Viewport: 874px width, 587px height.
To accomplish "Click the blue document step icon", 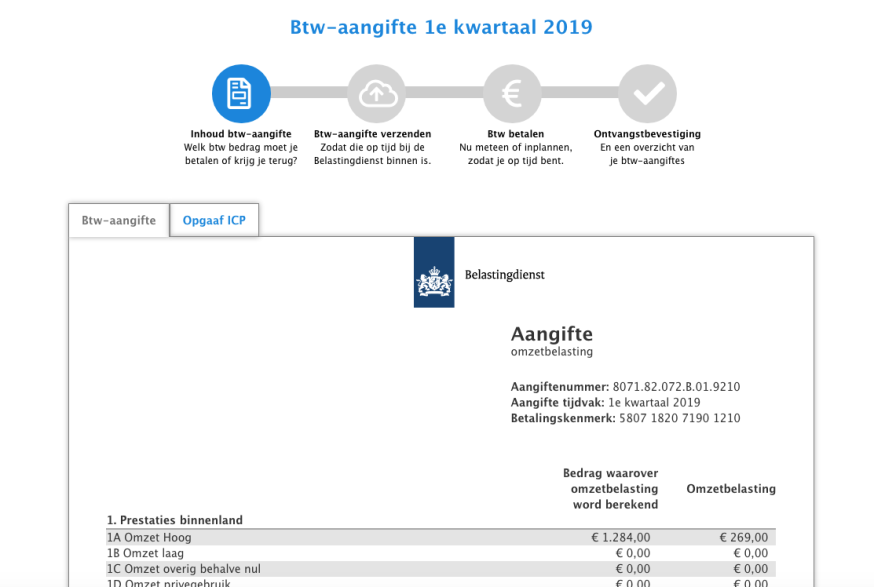I will click(241, 94).
